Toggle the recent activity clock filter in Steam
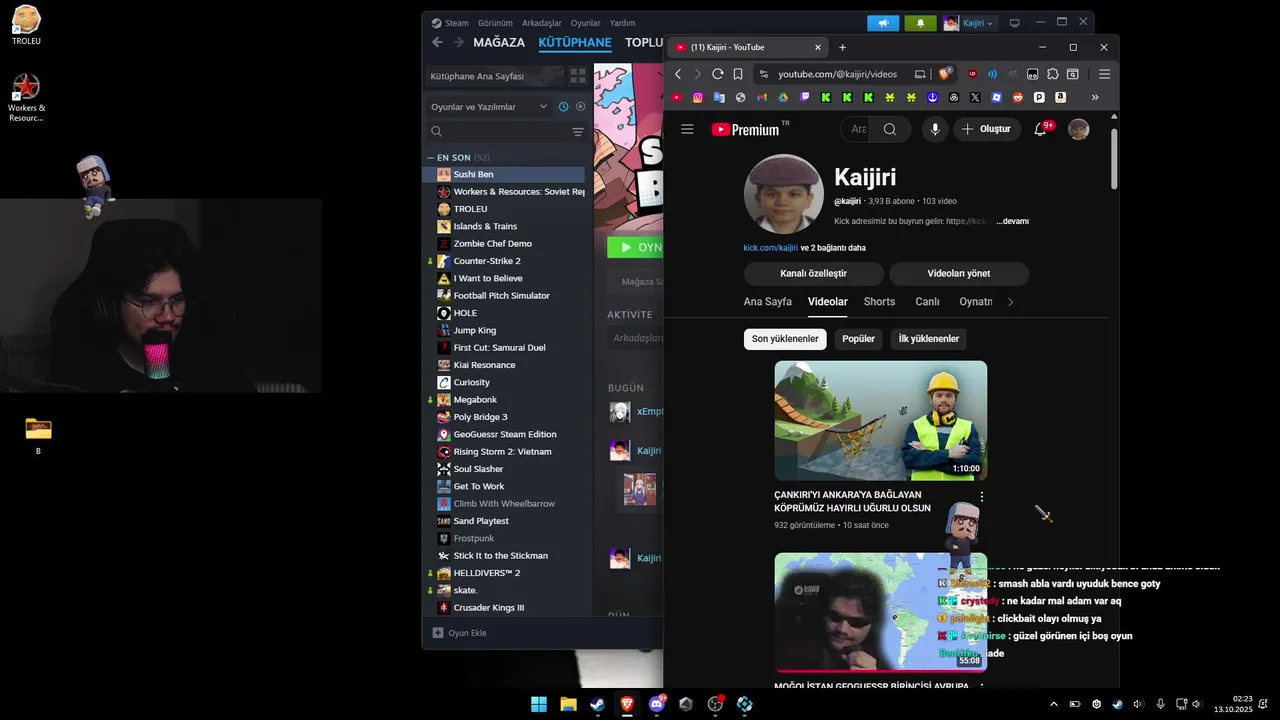The image size is (1280, 720). tap(563, 107)
